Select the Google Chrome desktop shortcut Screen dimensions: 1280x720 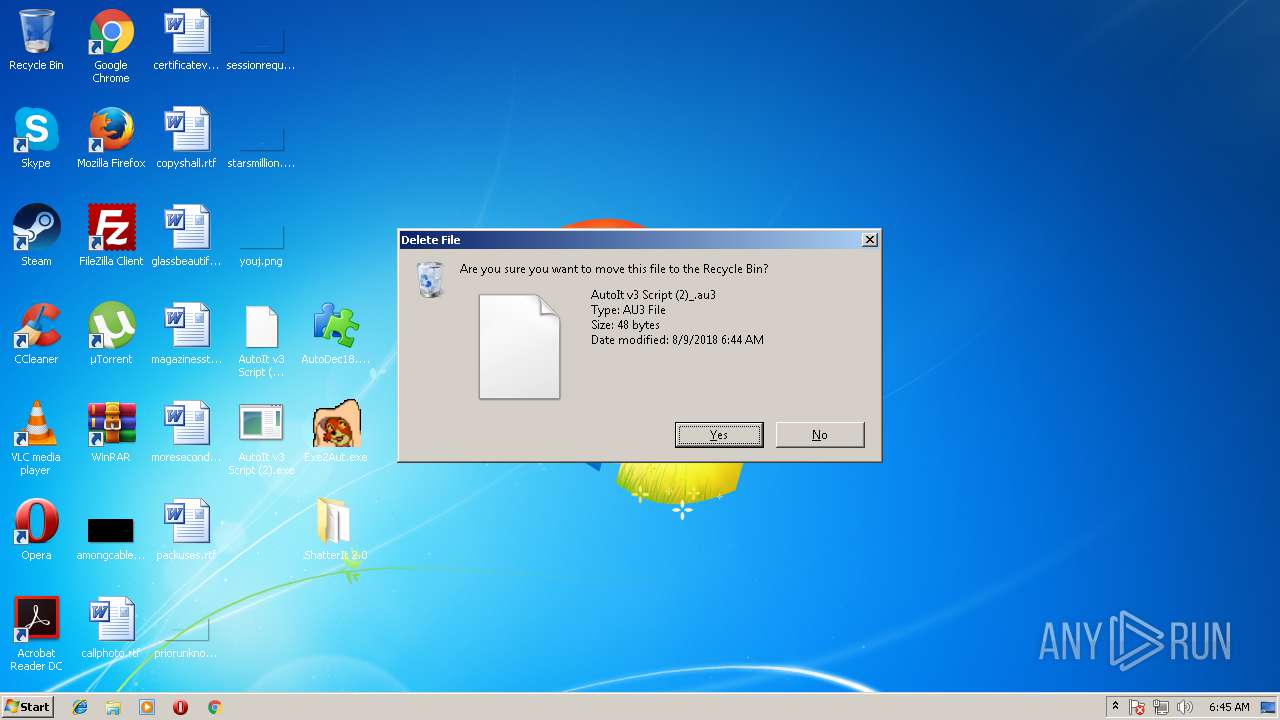(x=111, y=45)
